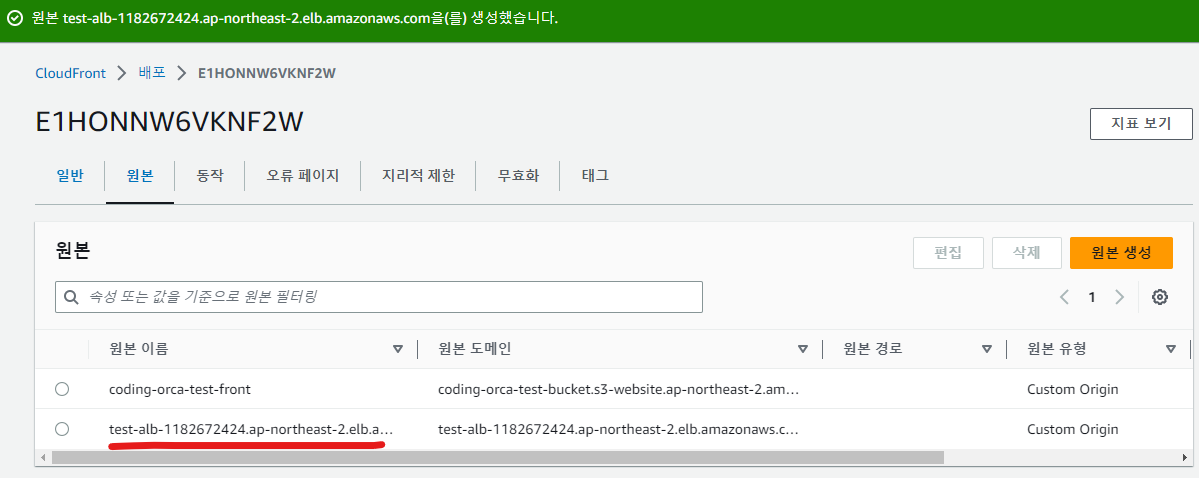Open the 무효화 tab
This screenshot has height=478, width=1199.
point(518,176)
